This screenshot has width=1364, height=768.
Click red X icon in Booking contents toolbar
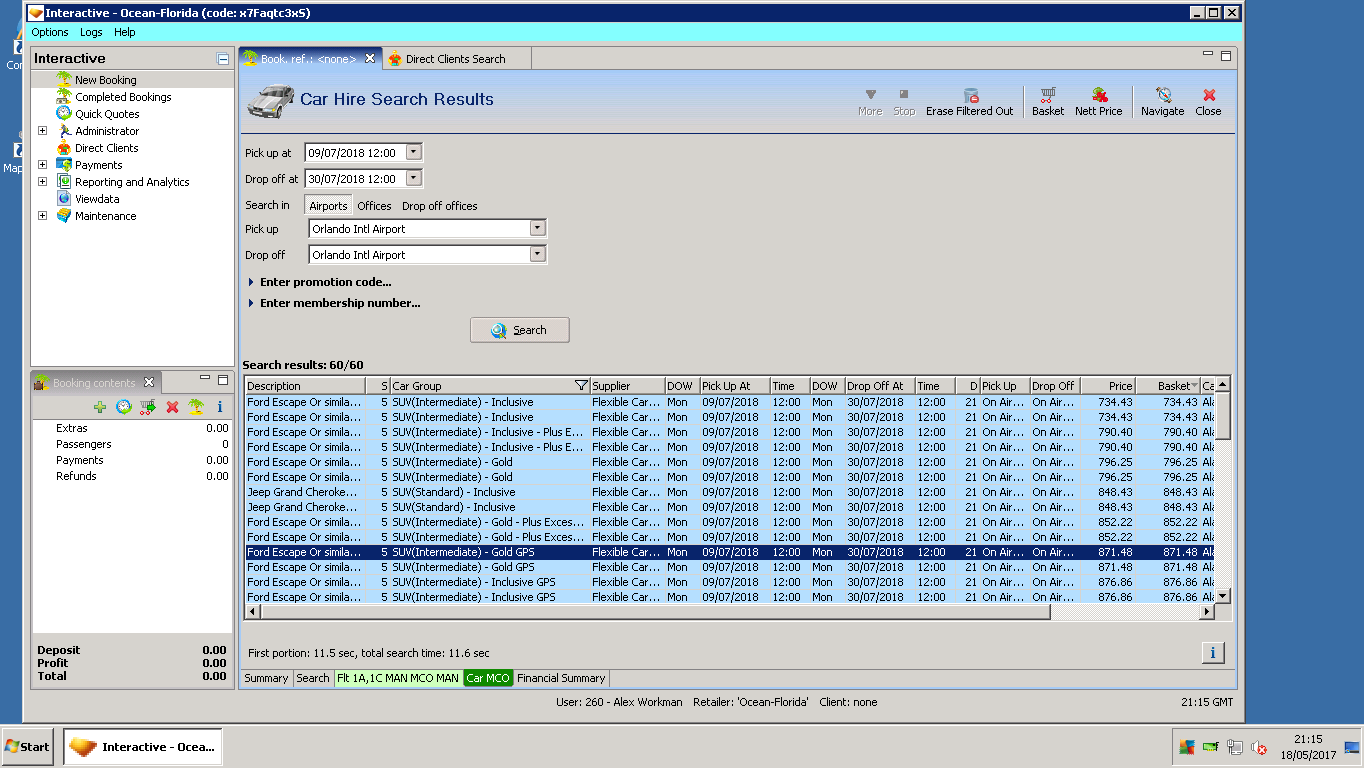(172, 407)
